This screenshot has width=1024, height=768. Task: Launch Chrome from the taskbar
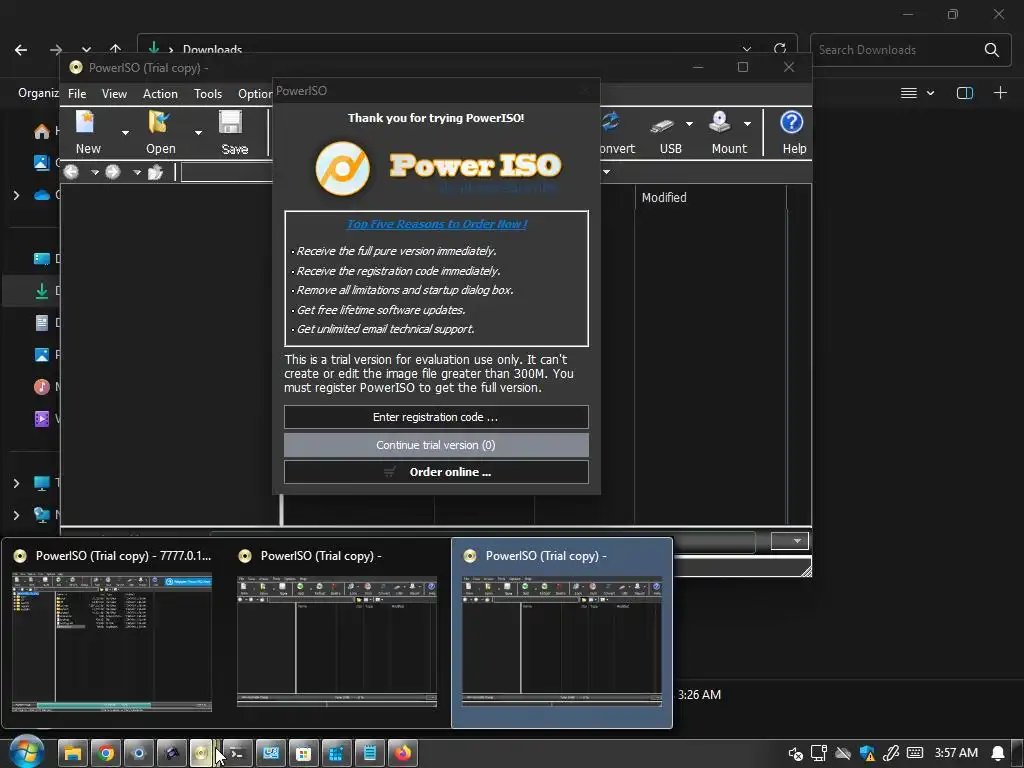[x=106, y=753]
